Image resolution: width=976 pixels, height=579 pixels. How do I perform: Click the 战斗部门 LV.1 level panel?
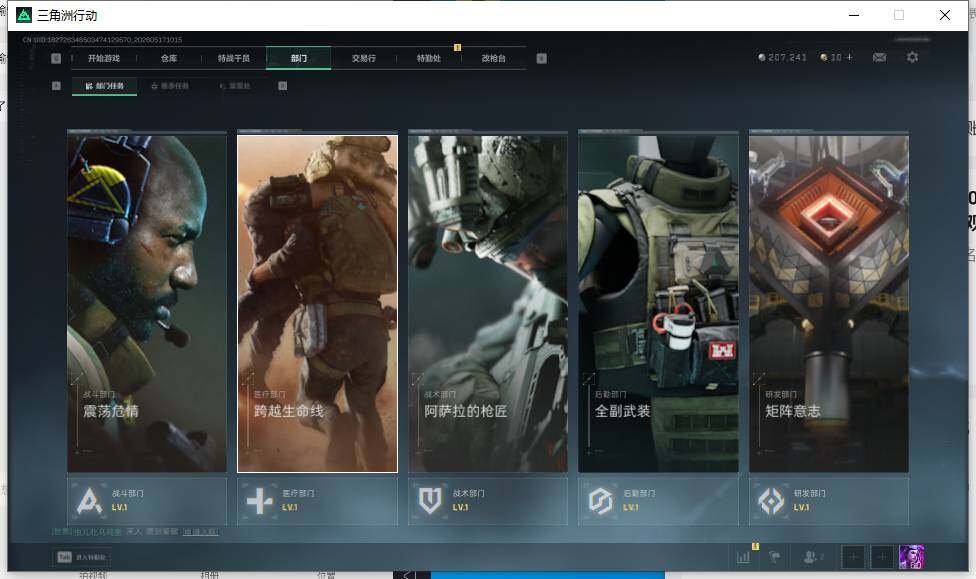(147, 501)
